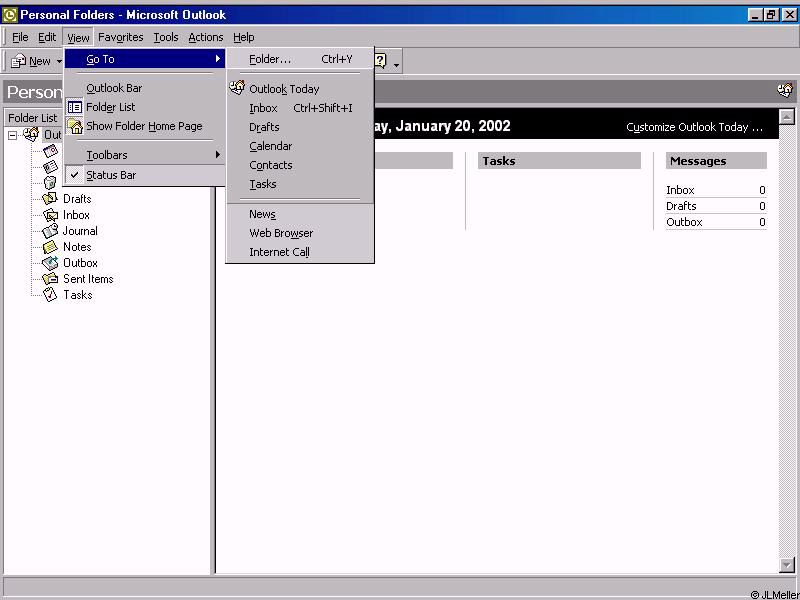Click the Outlook Today icon in the folder tree
This screenshot has height=600, width=800.
click(x=31, y=135)
